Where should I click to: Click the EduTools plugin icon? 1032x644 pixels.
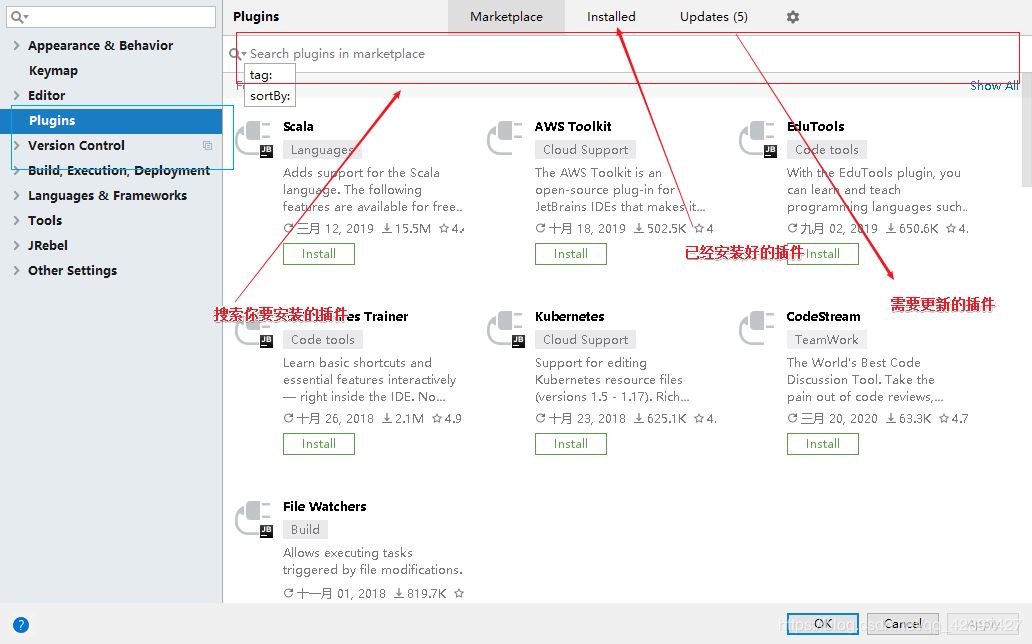(x=758, y=139)
